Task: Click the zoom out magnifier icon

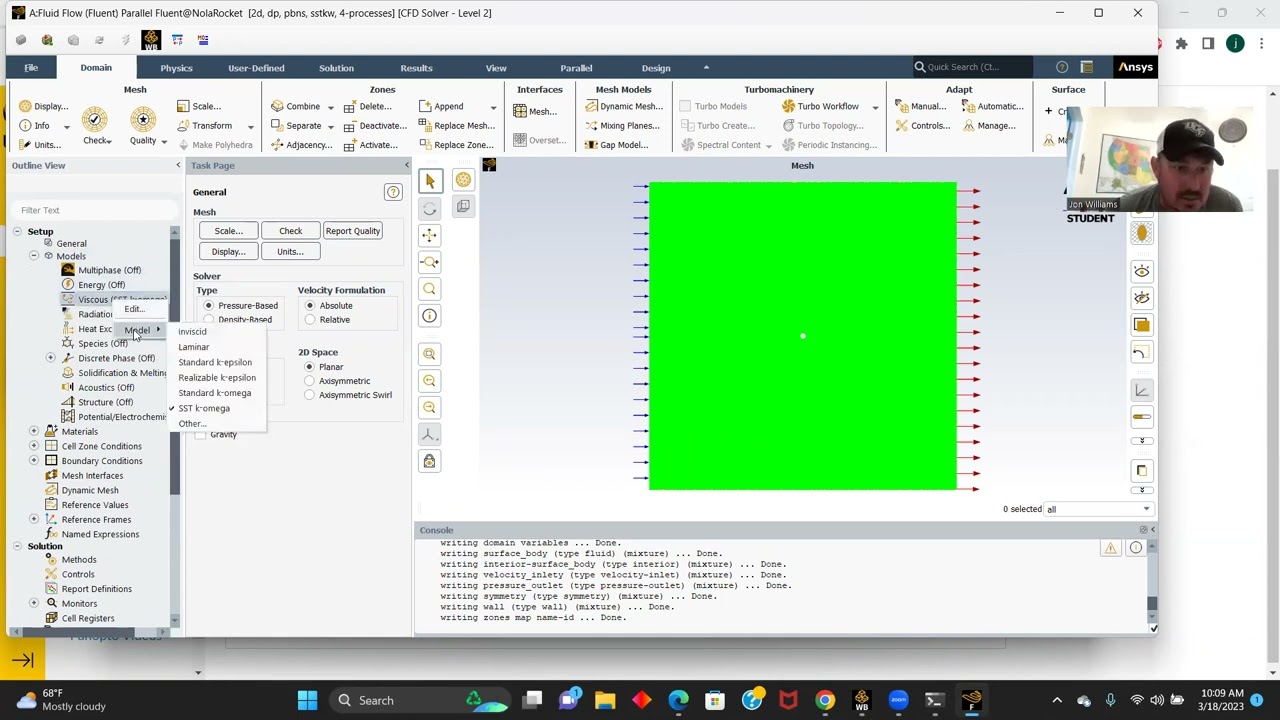Action: pos(430,408)
